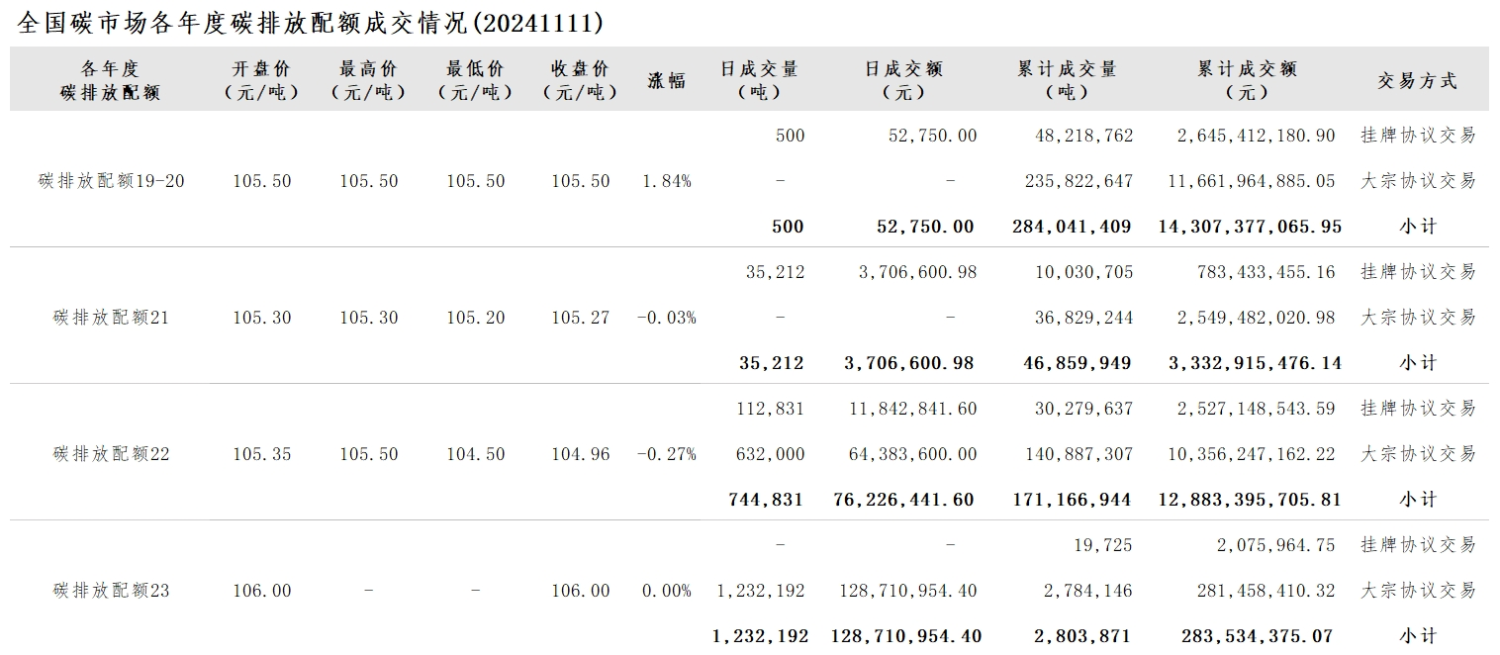This screenshot has height=655, width=1500.
Task: Select the 碳排放配额19-20 row label
Action: (112, 181)
